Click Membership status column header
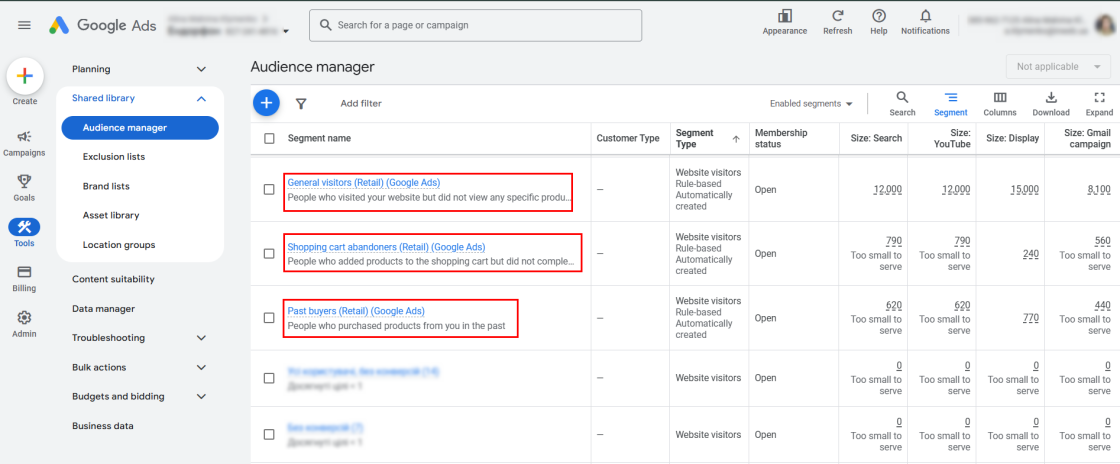The image size is (1120, 464). [781, 138]
